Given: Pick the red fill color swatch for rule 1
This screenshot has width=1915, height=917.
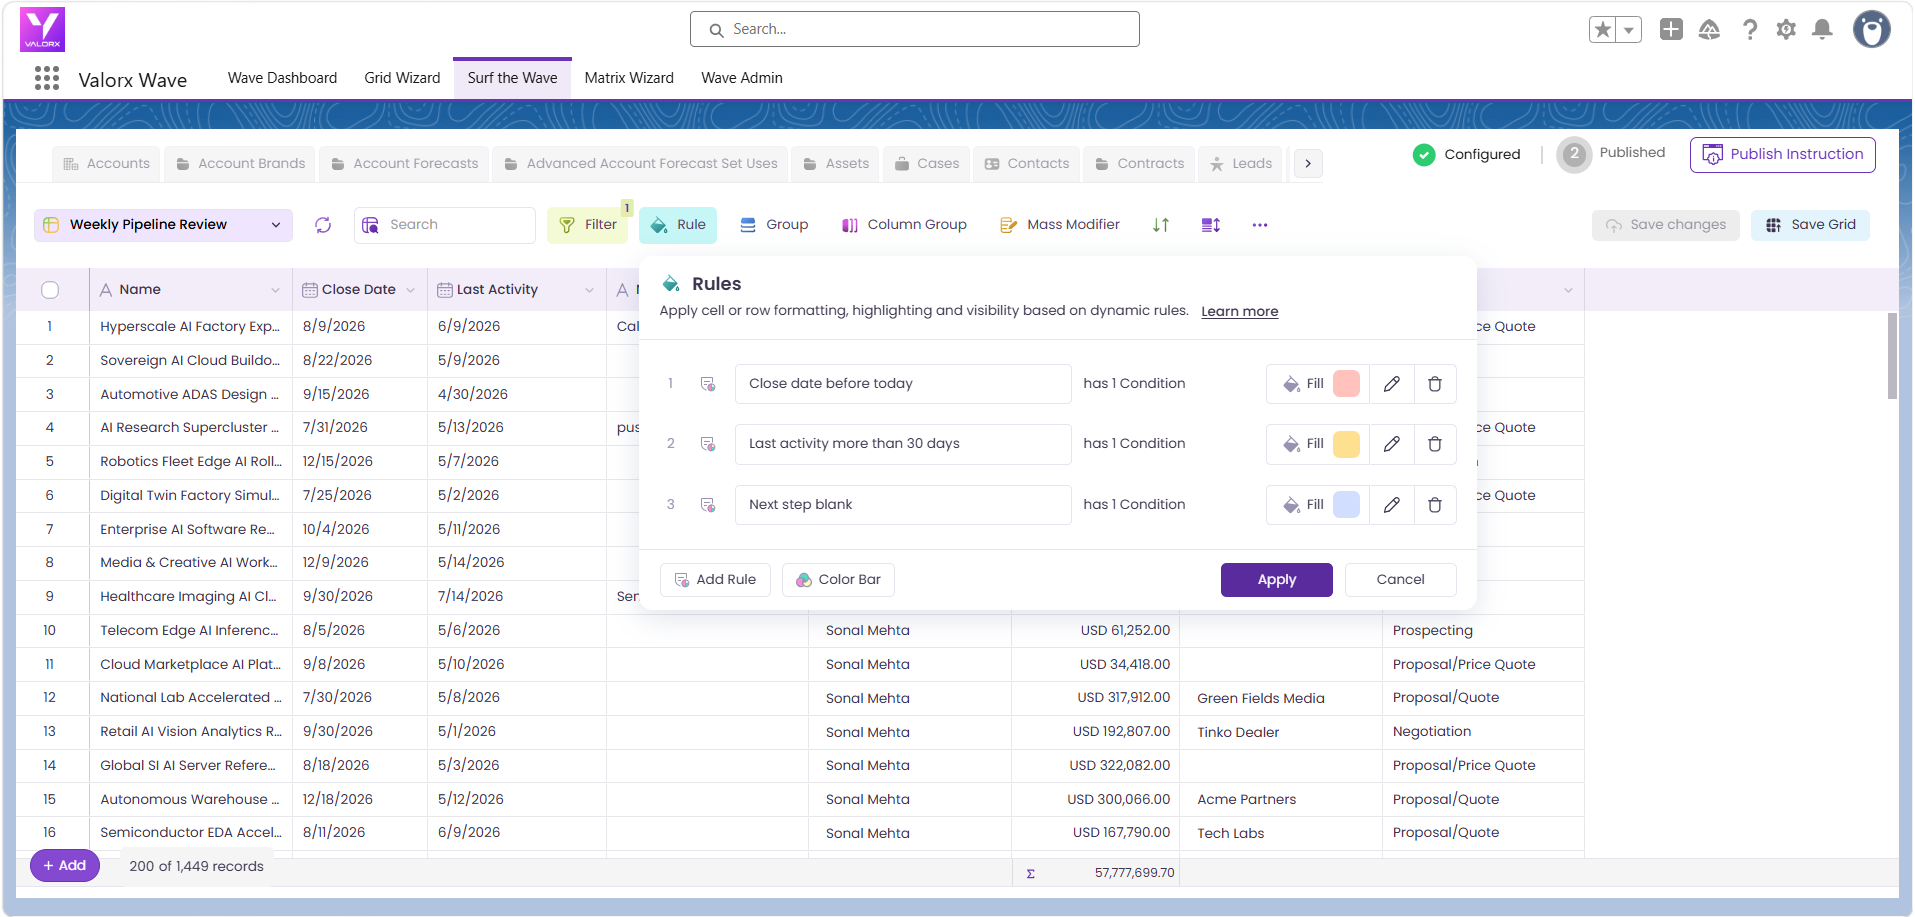Looking at the screenshot, I should [x=1347, y=384].
